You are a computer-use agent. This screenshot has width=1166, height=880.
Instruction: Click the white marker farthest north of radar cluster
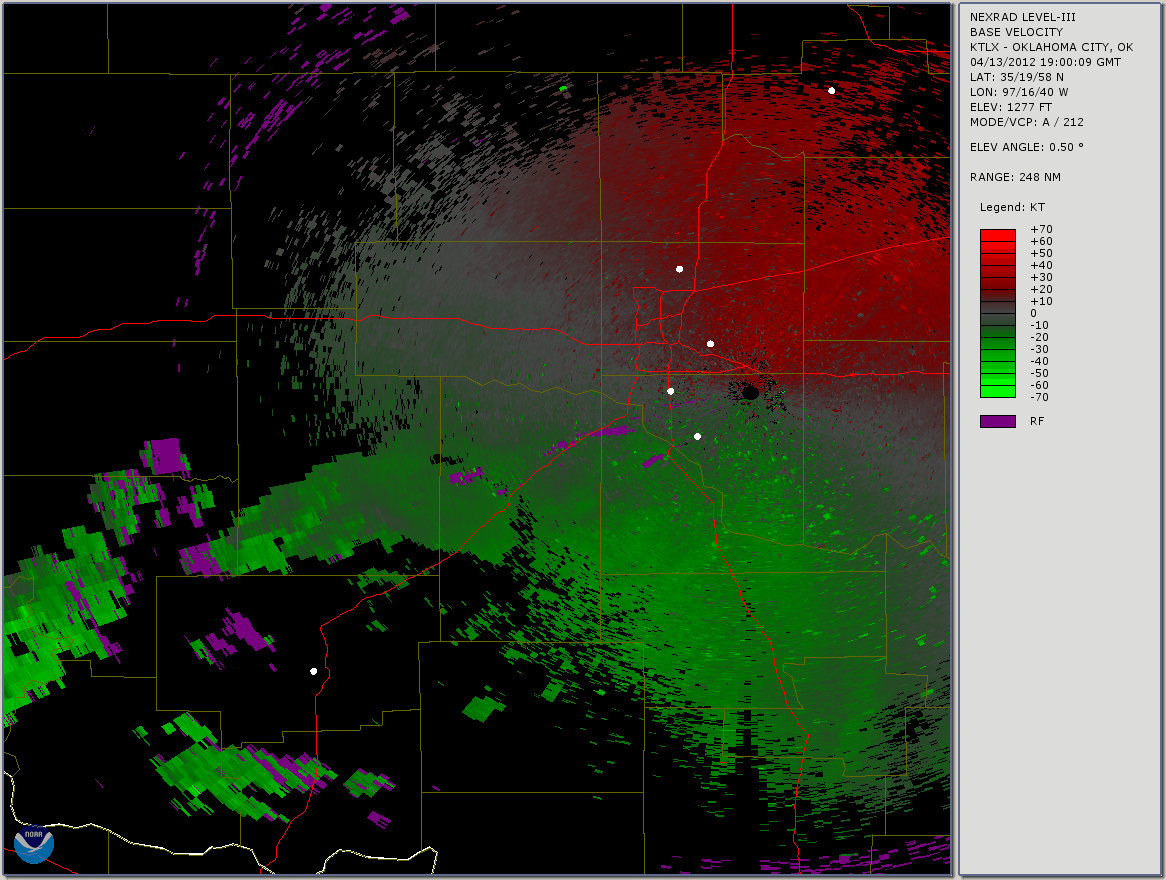point(679,269)
